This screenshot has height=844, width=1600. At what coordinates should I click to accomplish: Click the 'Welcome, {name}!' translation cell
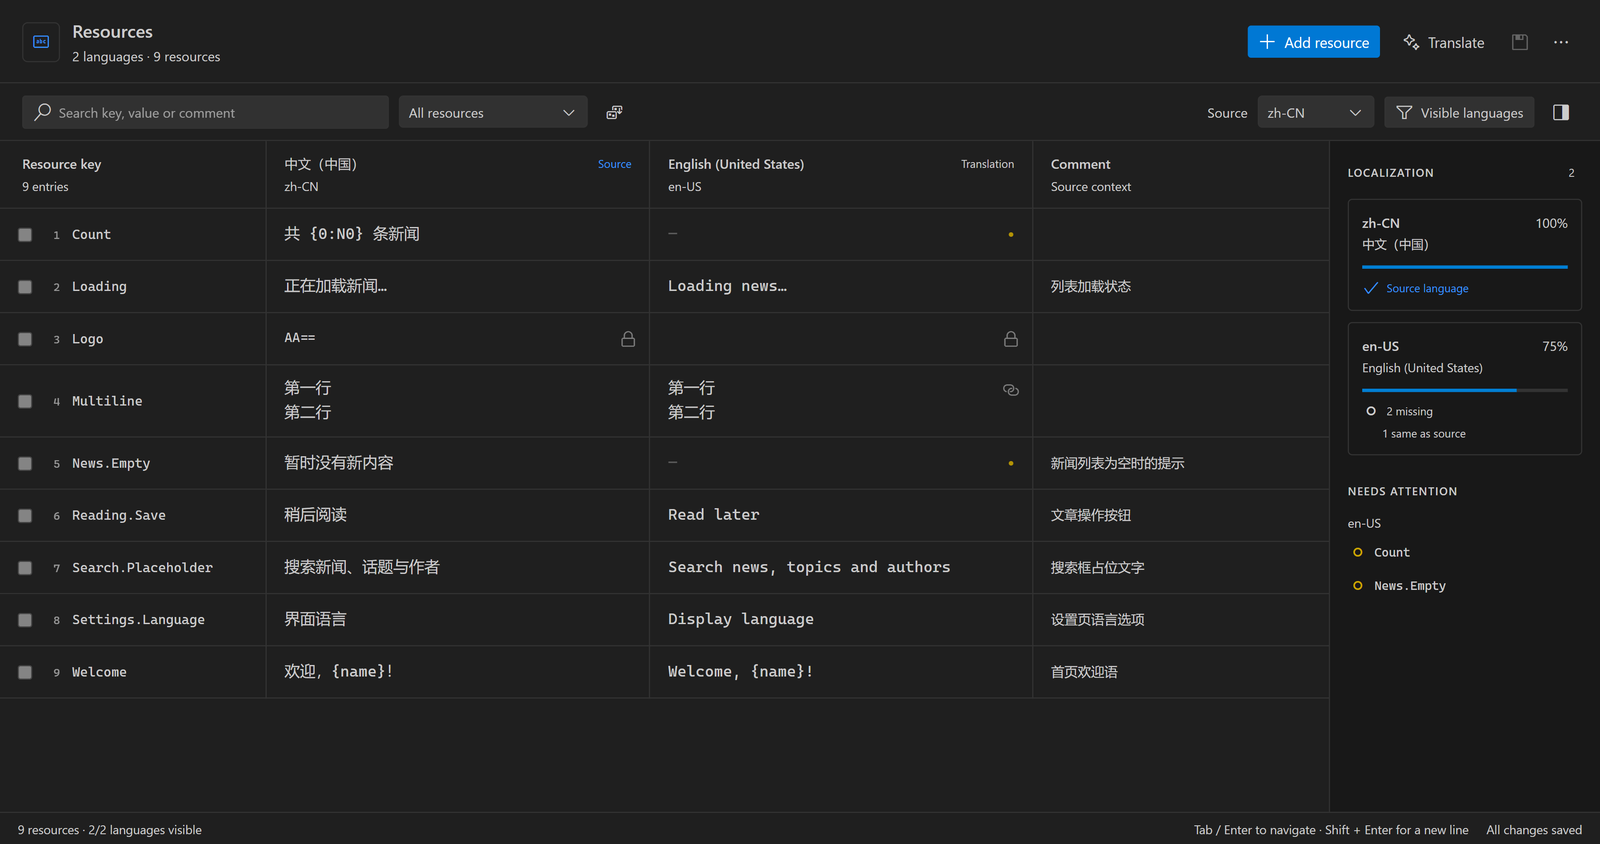pyautogui.click(x=841, y=671)
